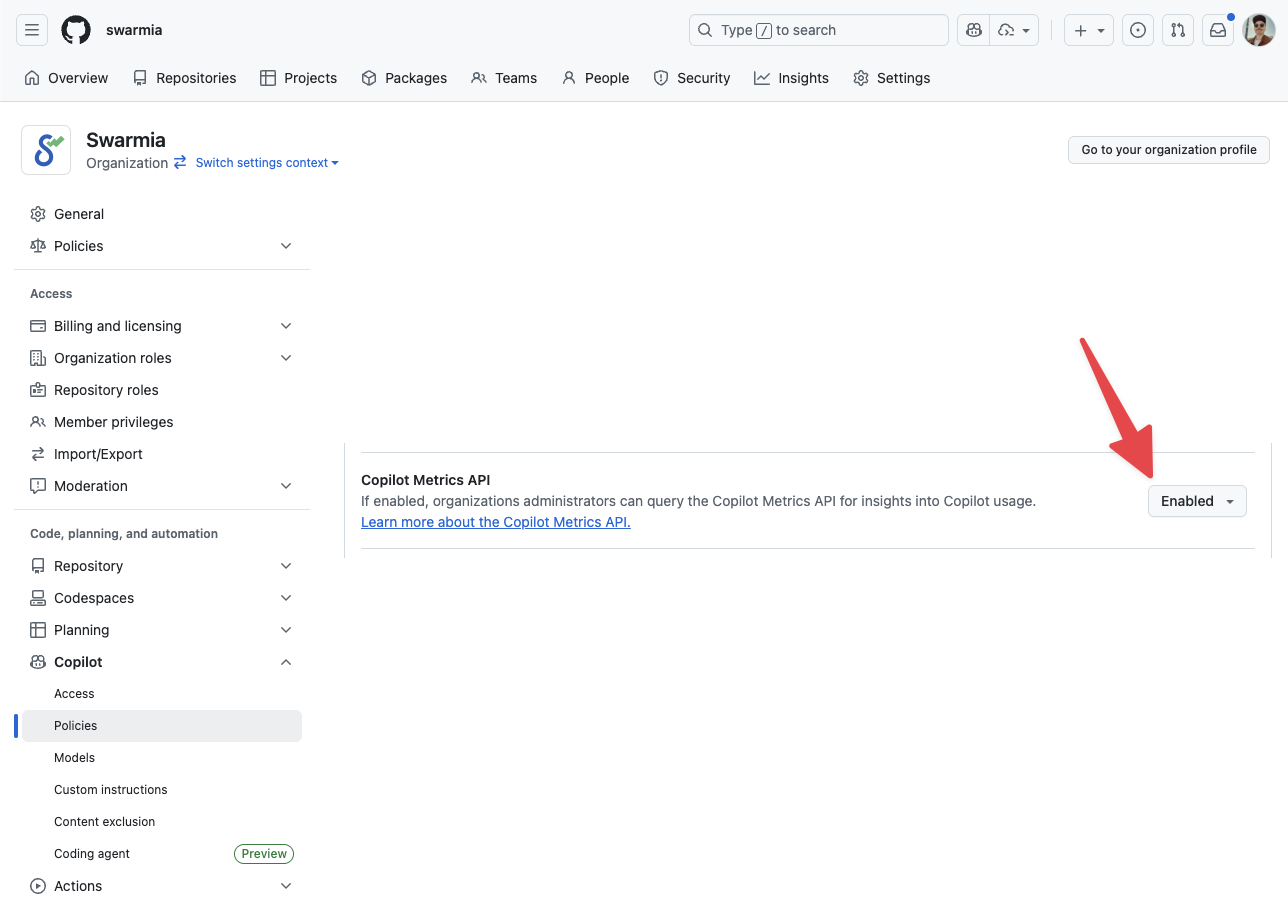Click the user profile avatar
The height and width of the screenshot is (901, 1288).
click(x=1259, y=30)
